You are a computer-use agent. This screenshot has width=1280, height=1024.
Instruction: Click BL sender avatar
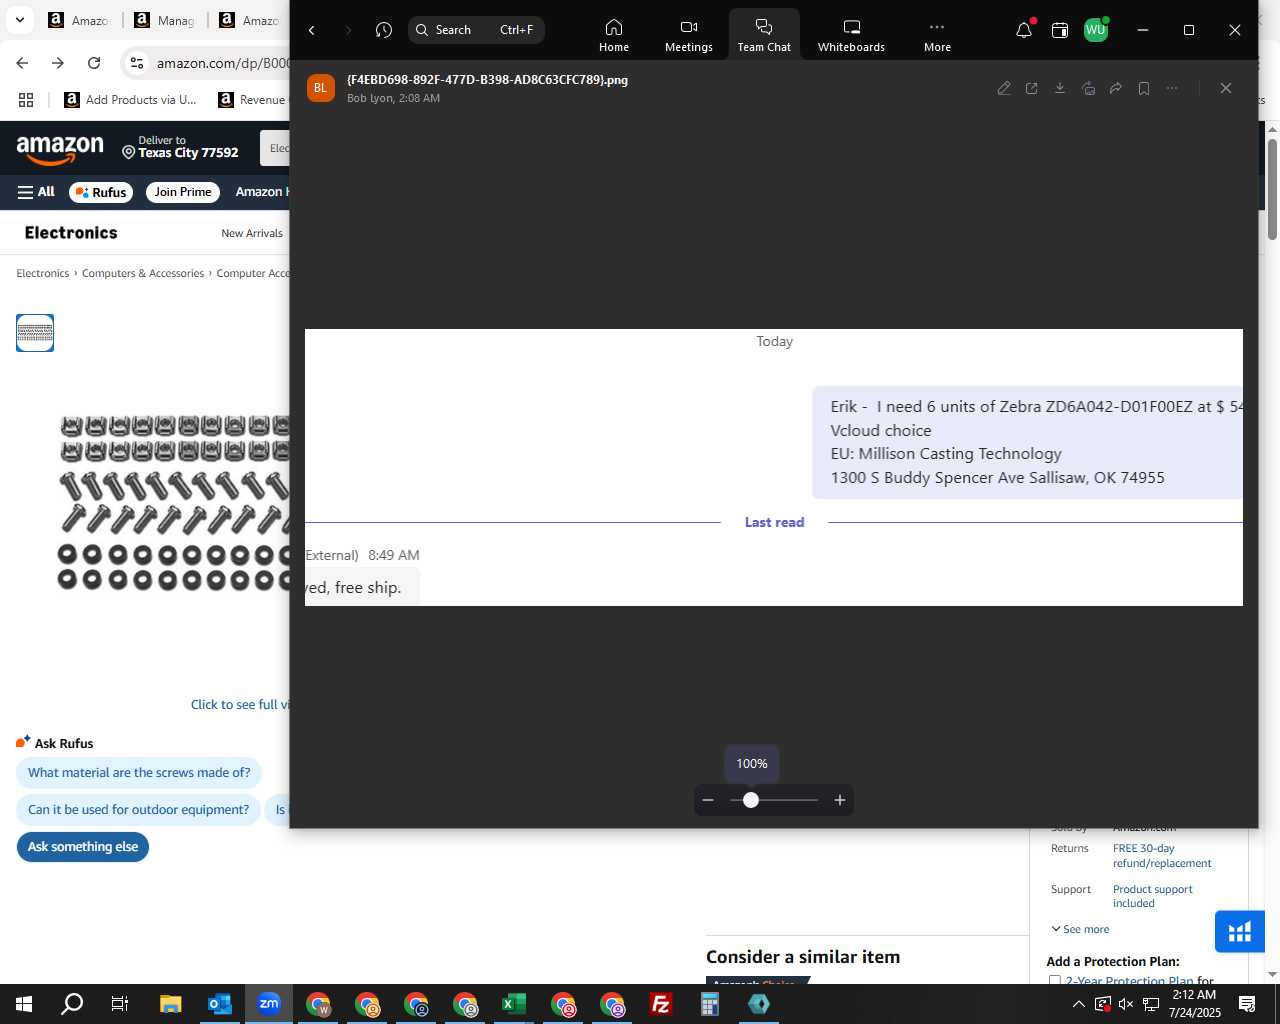320,88
